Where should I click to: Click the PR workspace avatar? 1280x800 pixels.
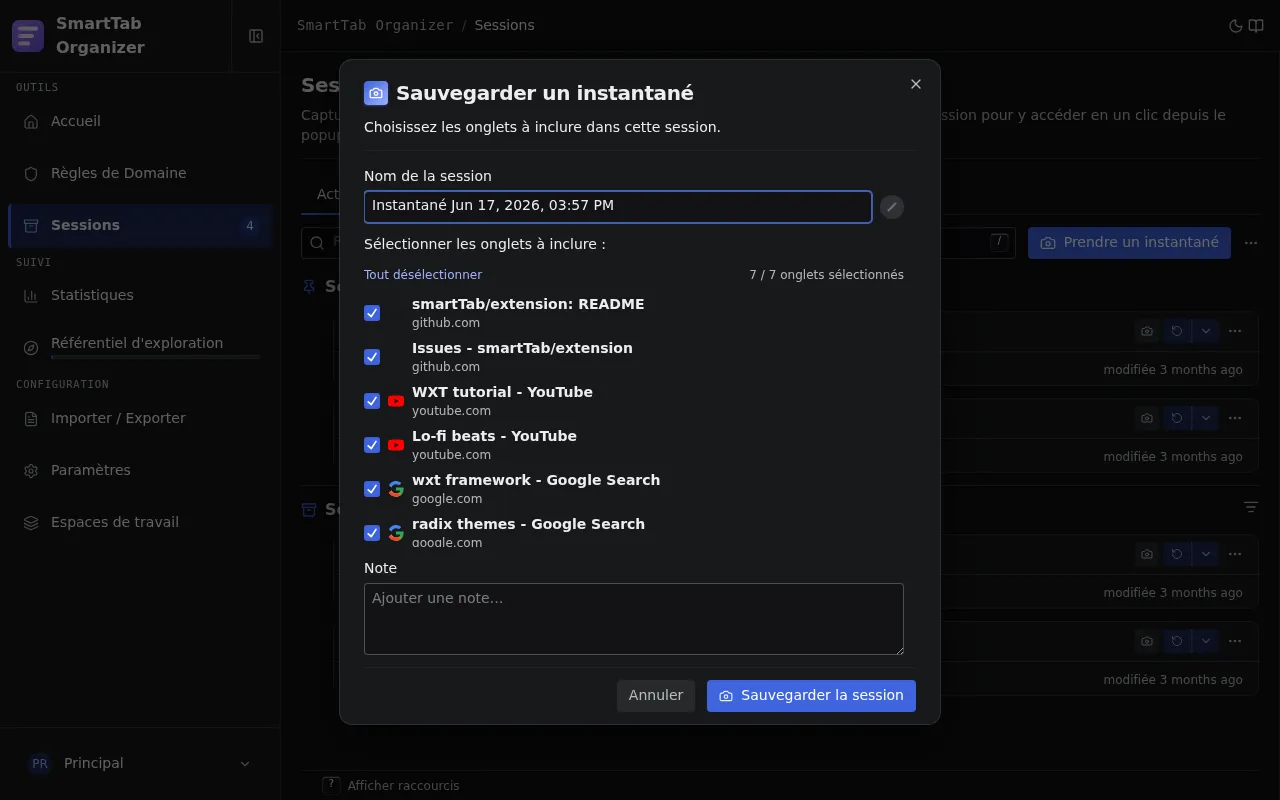tap(40, 763)
